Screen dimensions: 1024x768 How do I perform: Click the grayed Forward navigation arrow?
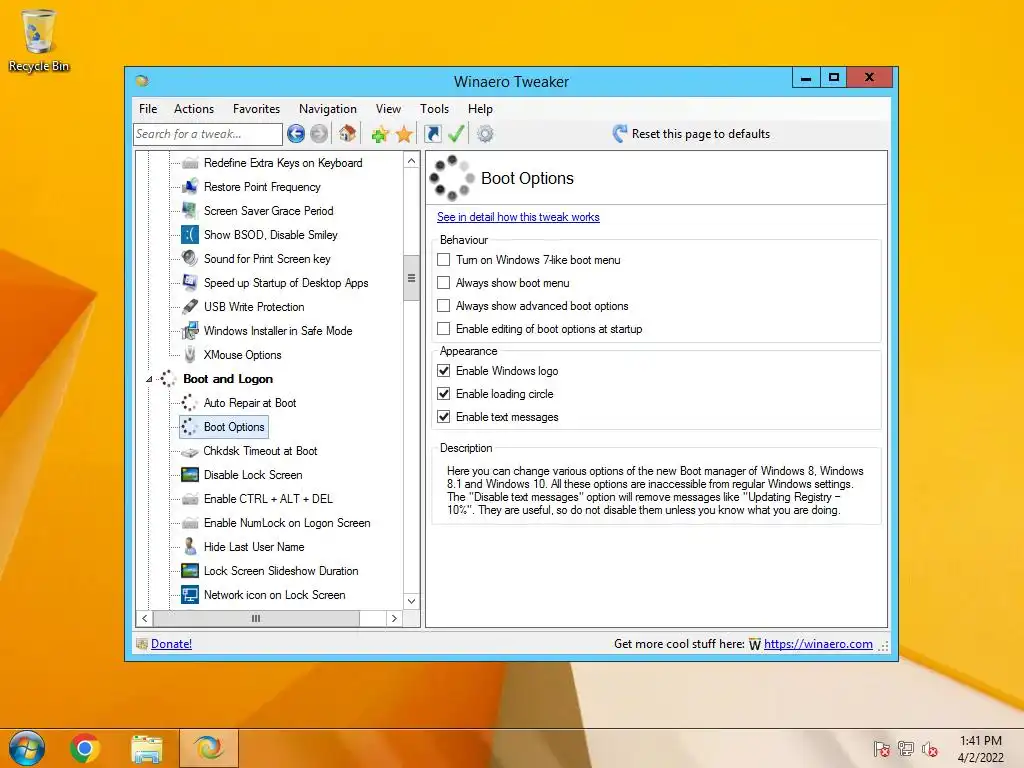[319, 134]
